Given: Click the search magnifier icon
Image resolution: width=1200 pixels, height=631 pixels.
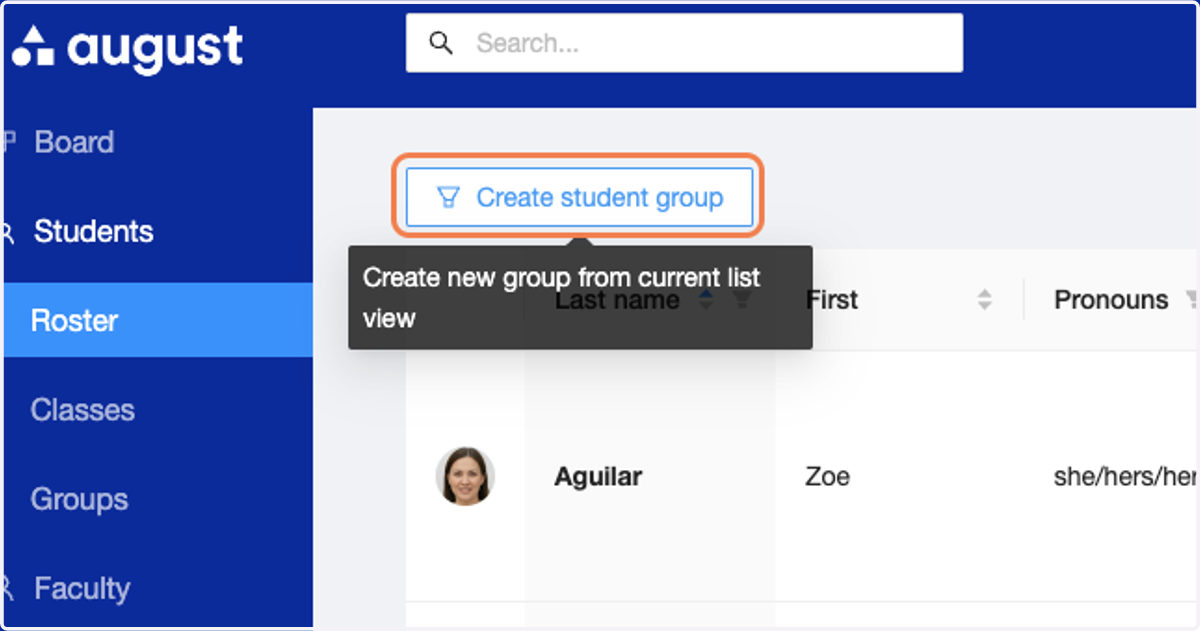Looking at the screenshot, I should pos(440,43).
